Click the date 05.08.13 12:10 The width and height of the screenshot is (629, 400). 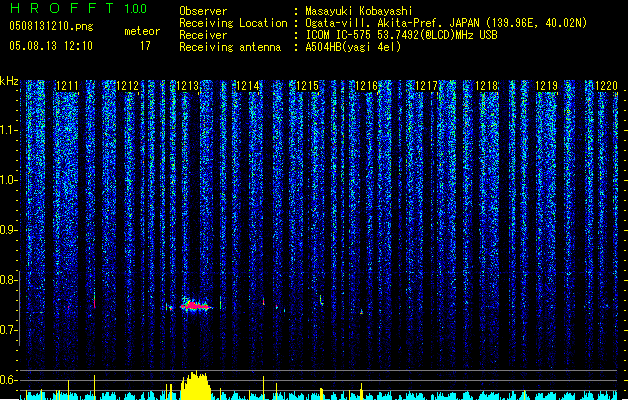click(51, 46)
